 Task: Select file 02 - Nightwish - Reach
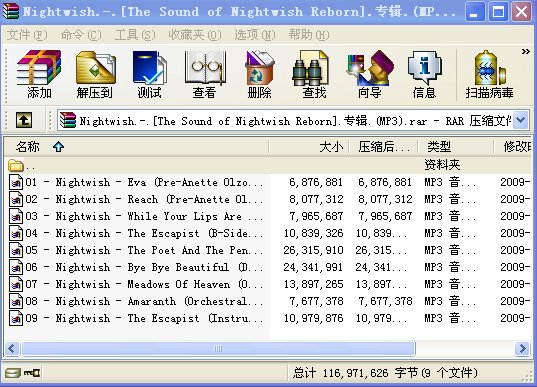[268, 199]
